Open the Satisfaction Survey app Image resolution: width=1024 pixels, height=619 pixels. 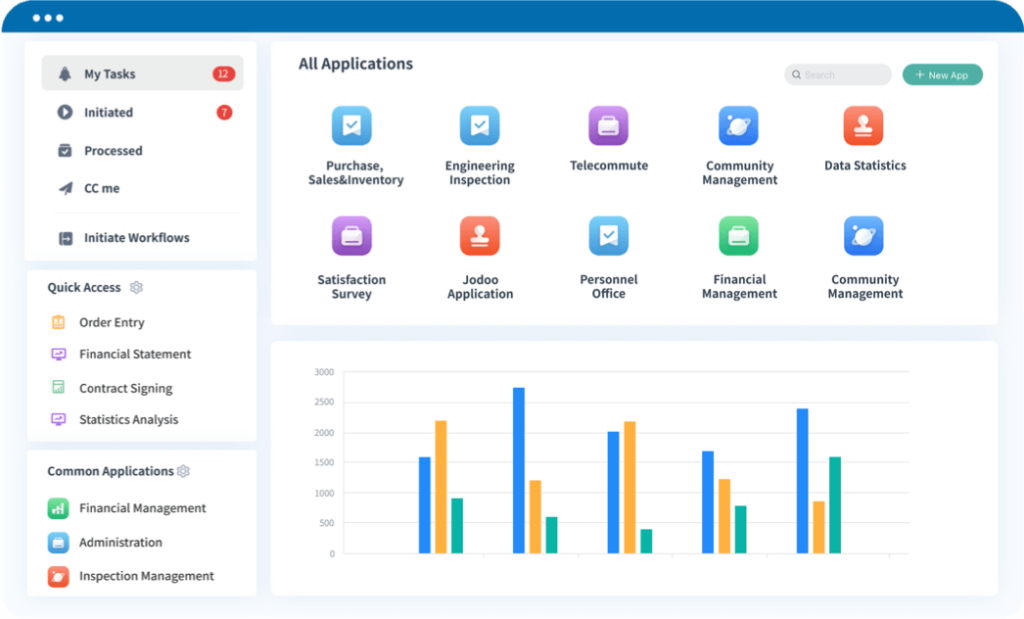pos(352,236)
